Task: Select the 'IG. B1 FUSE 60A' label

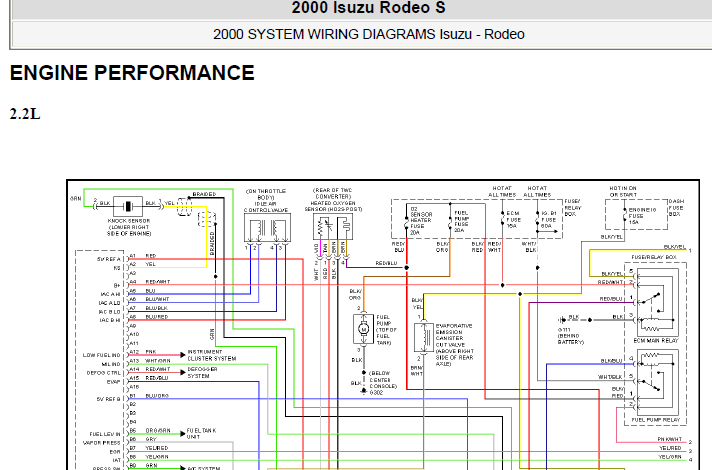Action: coord(549,219)
